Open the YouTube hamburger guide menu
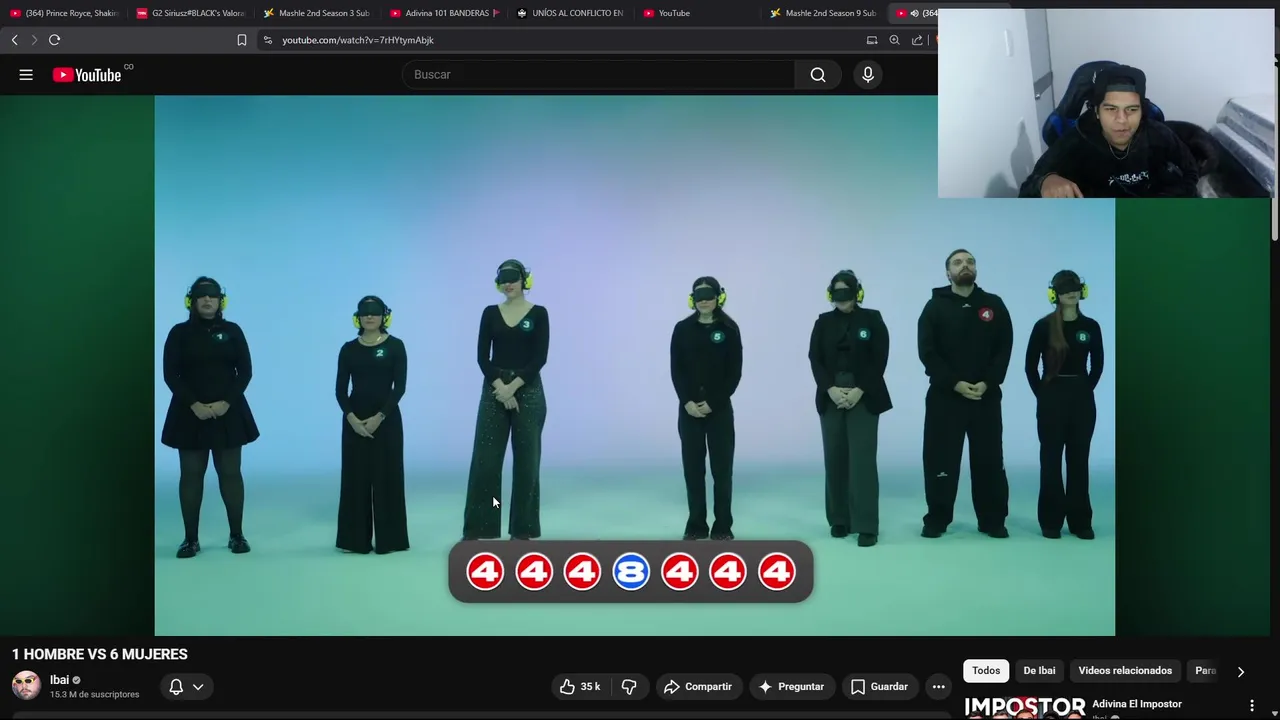Viewport: 1280px width, 720px height. pos(26,75)
